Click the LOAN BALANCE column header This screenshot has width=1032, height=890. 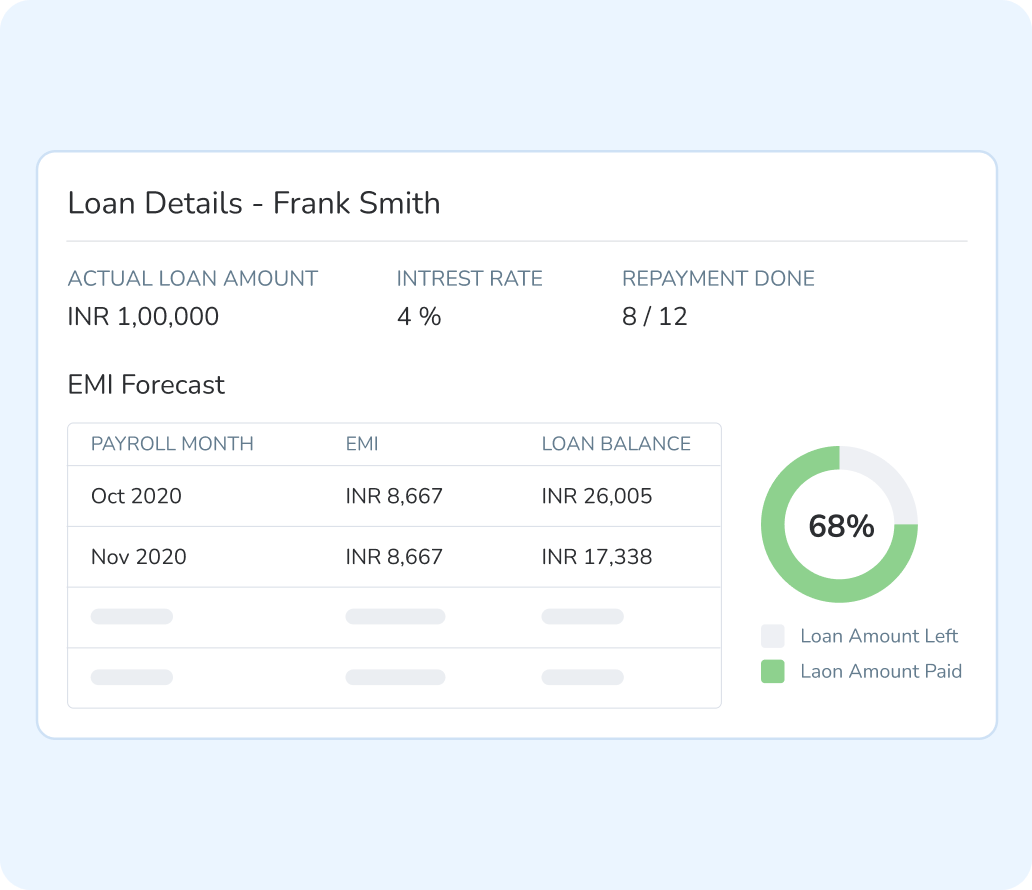(616, 444)
